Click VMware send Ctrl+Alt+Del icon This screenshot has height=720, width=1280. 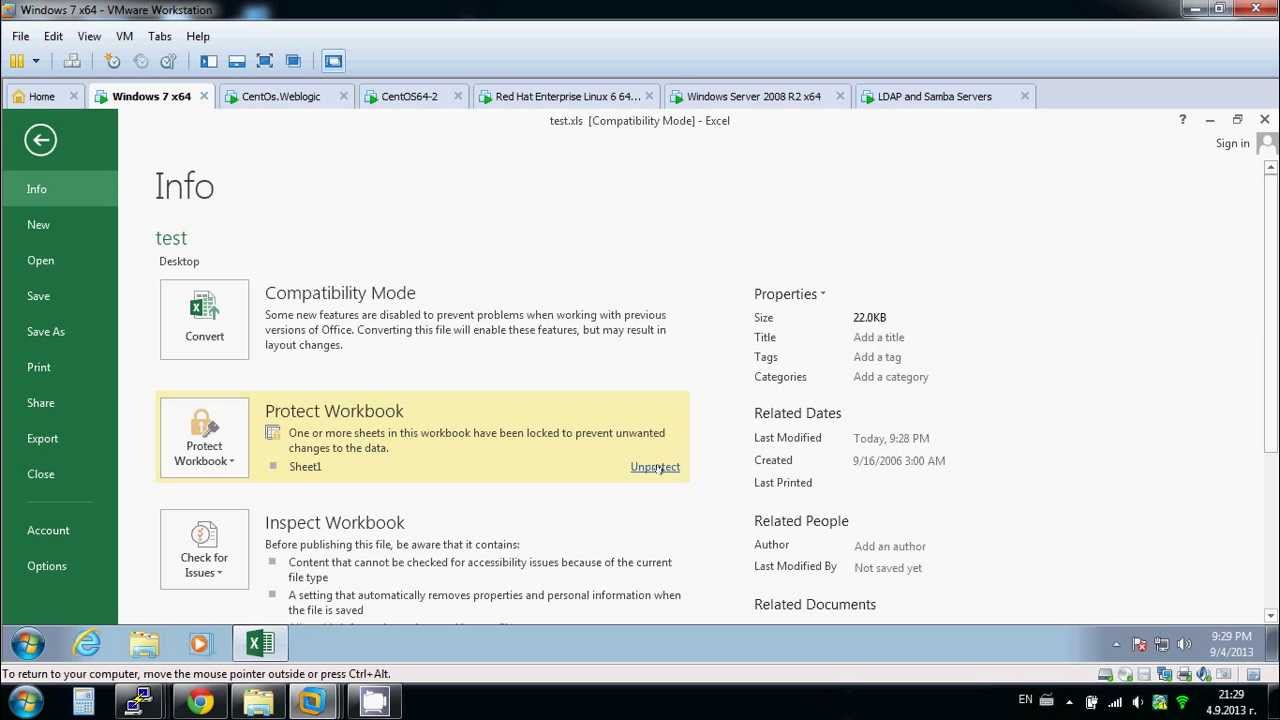(x=72, y=61)
